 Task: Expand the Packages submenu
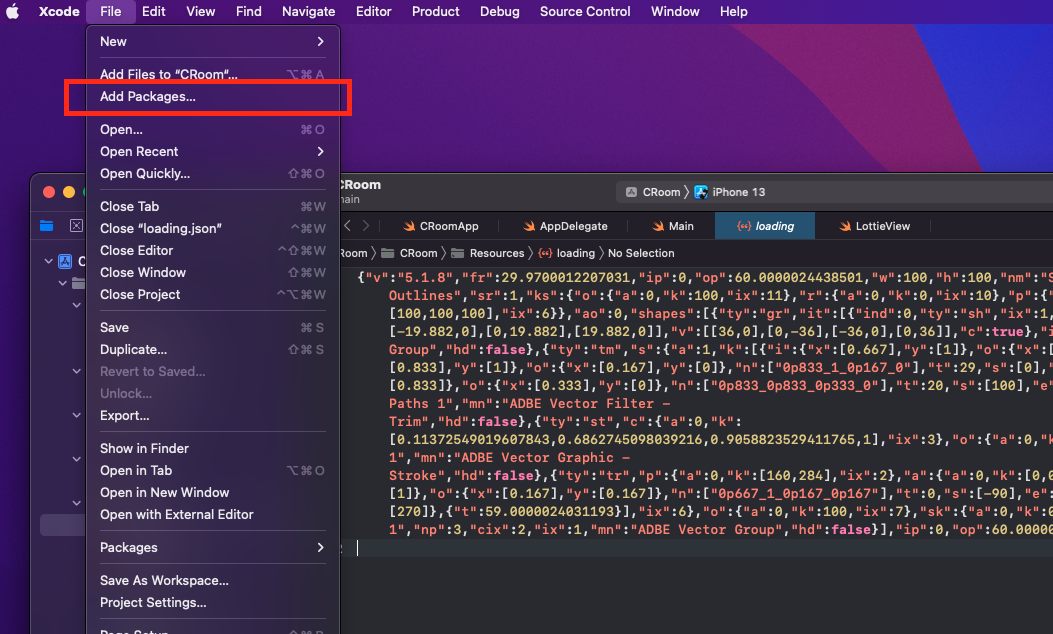213,548
